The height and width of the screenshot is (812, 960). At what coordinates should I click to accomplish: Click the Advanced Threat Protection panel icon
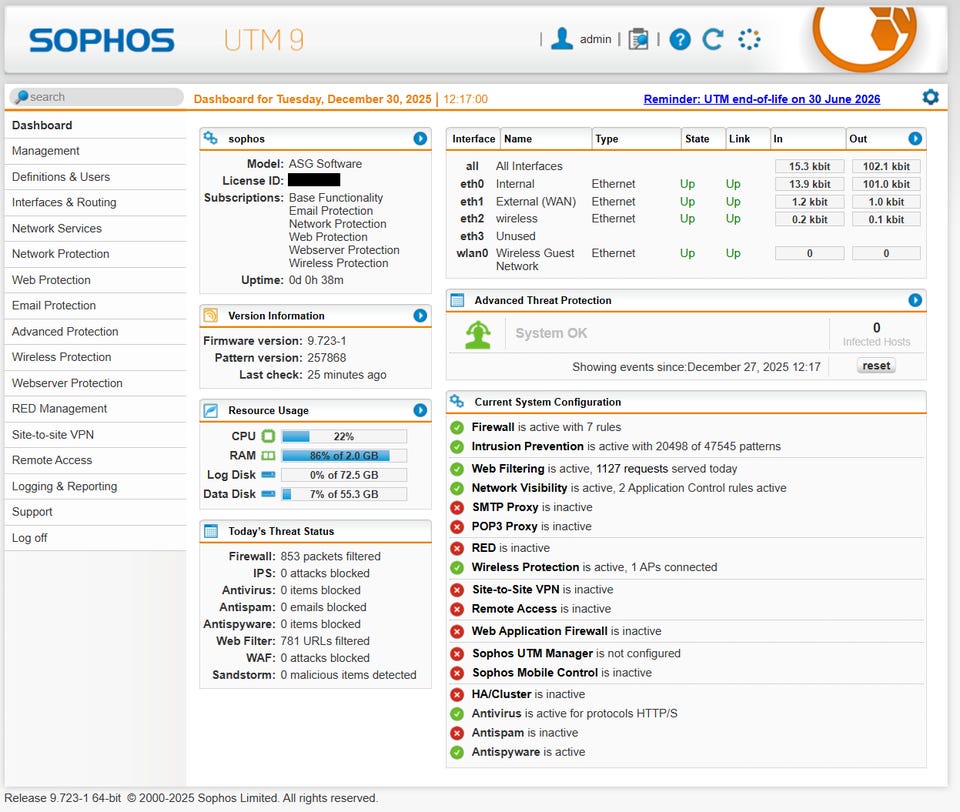coord(457,300)
